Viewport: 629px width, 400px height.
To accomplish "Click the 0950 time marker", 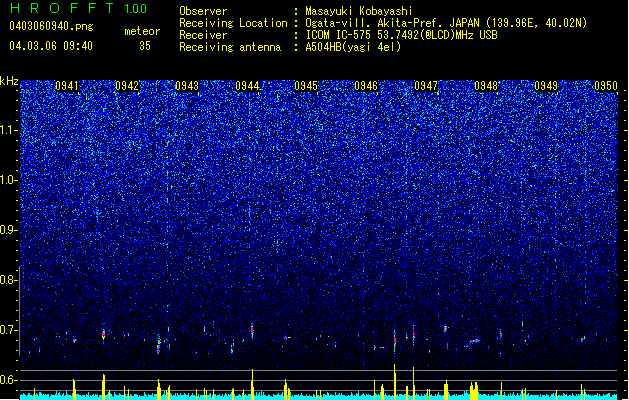I will [x=606, y=86].
